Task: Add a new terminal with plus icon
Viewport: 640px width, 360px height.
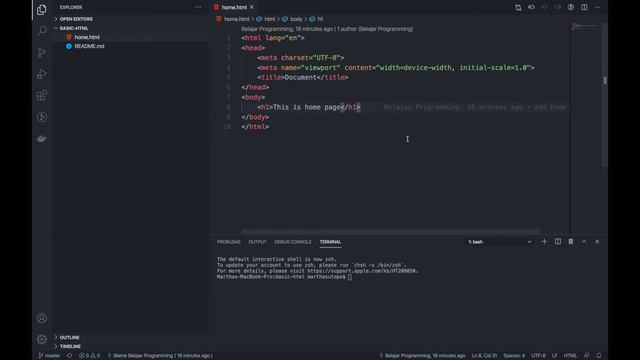Action: [x=544, y=242]
